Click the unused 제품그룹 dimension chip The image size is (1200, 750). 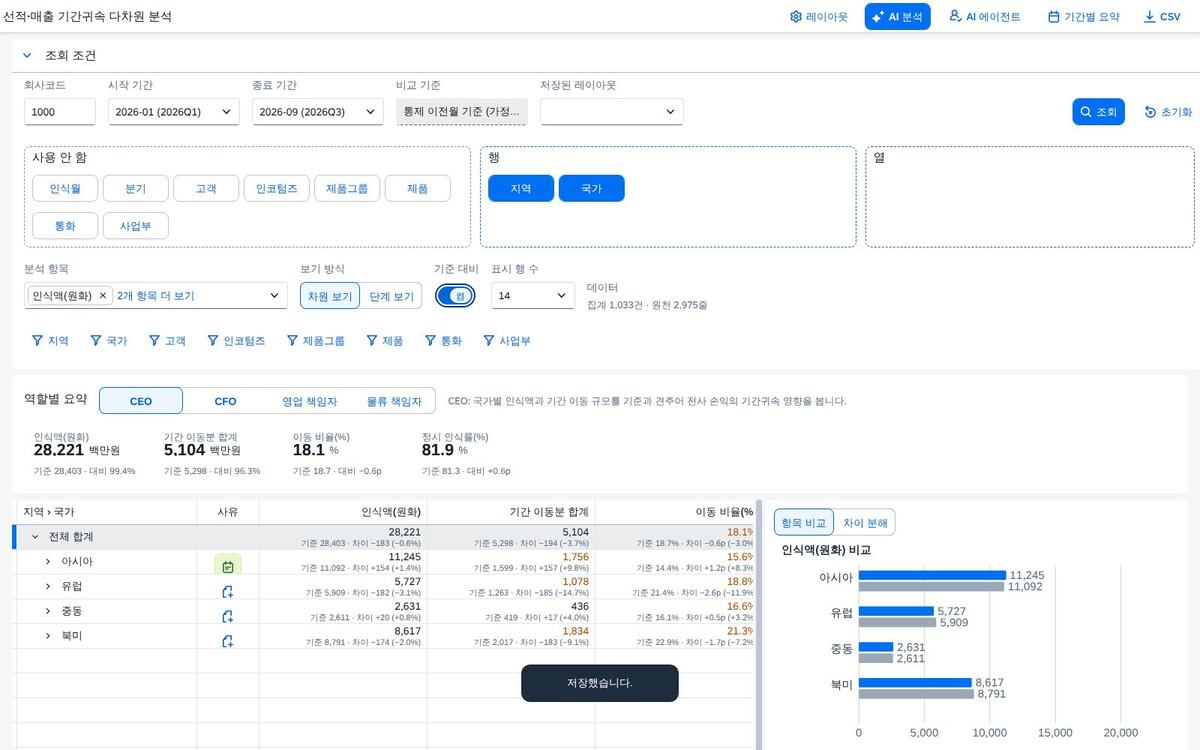347,188
